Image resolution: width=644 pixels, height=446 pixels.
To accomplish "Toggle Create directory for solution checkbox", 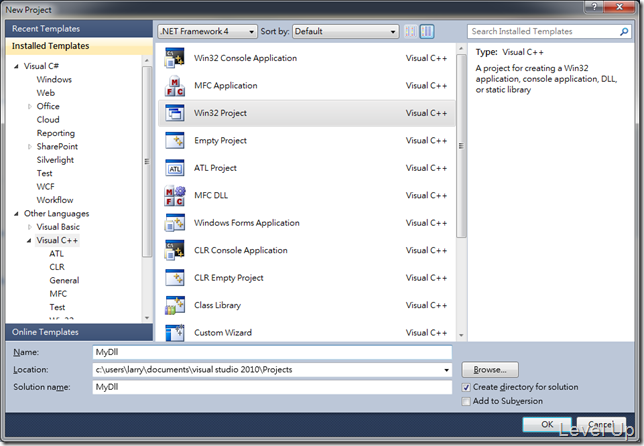I will point(466,387).
